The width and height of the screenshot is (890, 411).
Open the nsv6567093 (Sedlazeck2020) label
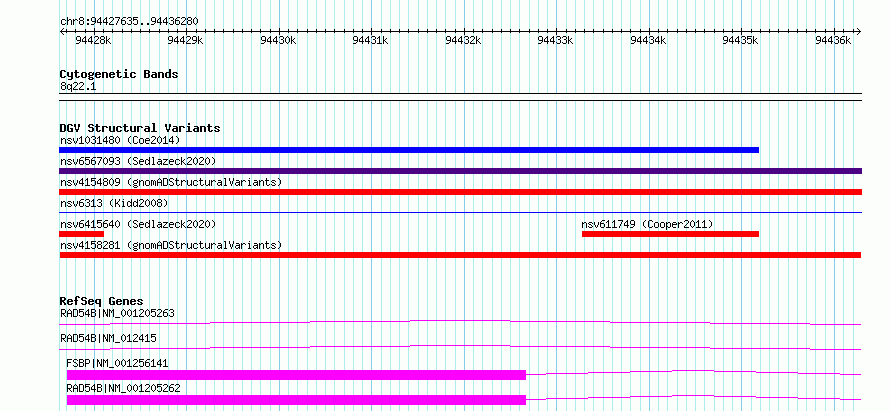[x=138, y=161]
